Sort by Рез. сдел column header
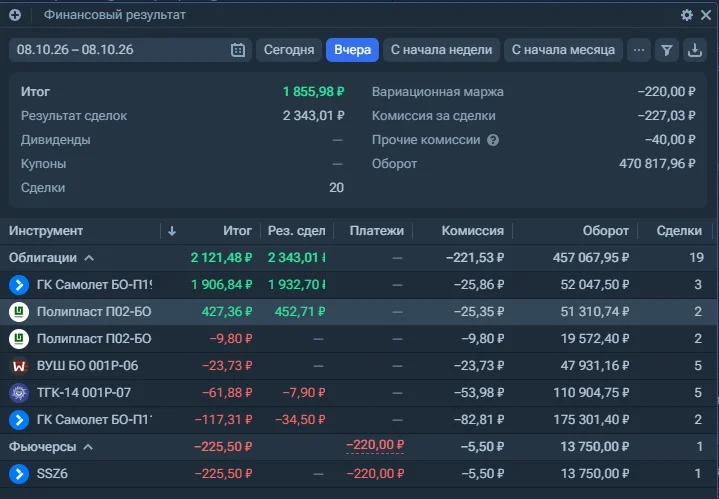 296,231
